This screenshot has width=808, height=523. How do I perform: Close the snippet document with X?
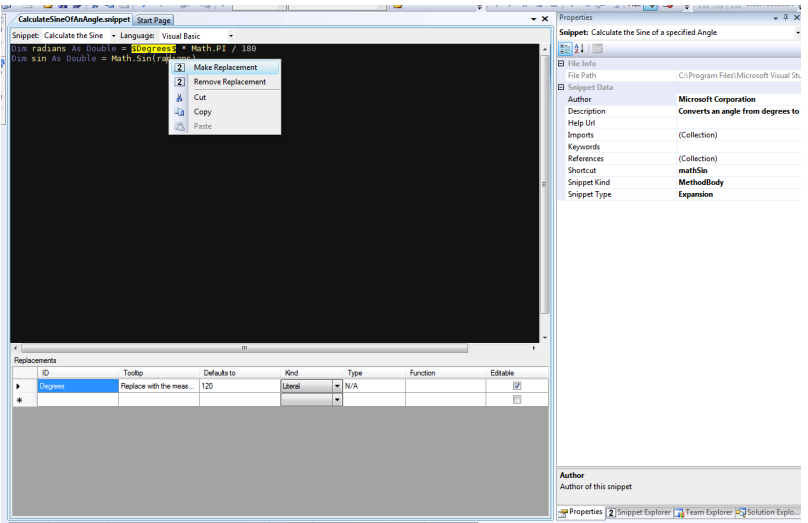point(545,19)
